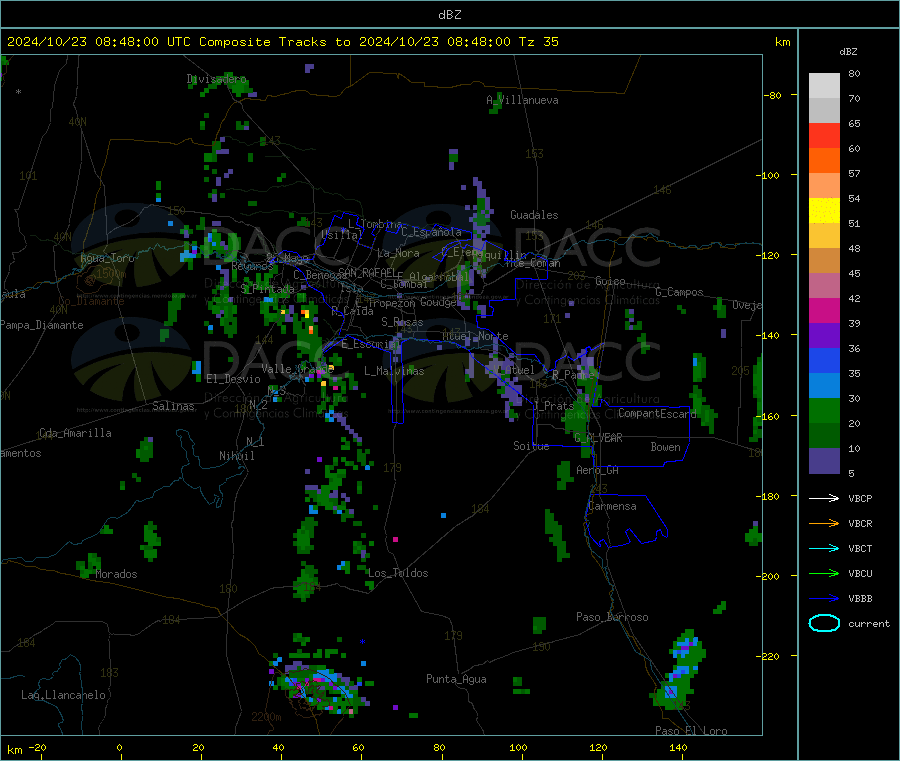Click the Soitue map label
The width and height of the screenshot is (900, 761).
click(x=531, y=445)
